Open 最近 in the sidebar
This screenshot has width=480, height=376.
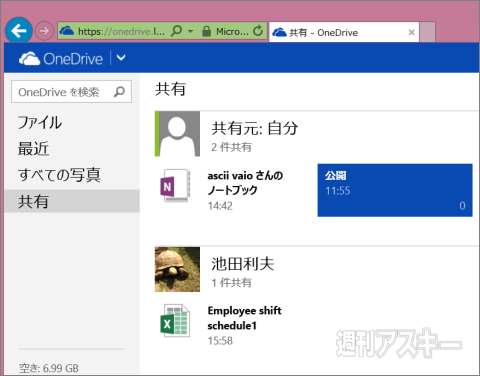point(33,149)
